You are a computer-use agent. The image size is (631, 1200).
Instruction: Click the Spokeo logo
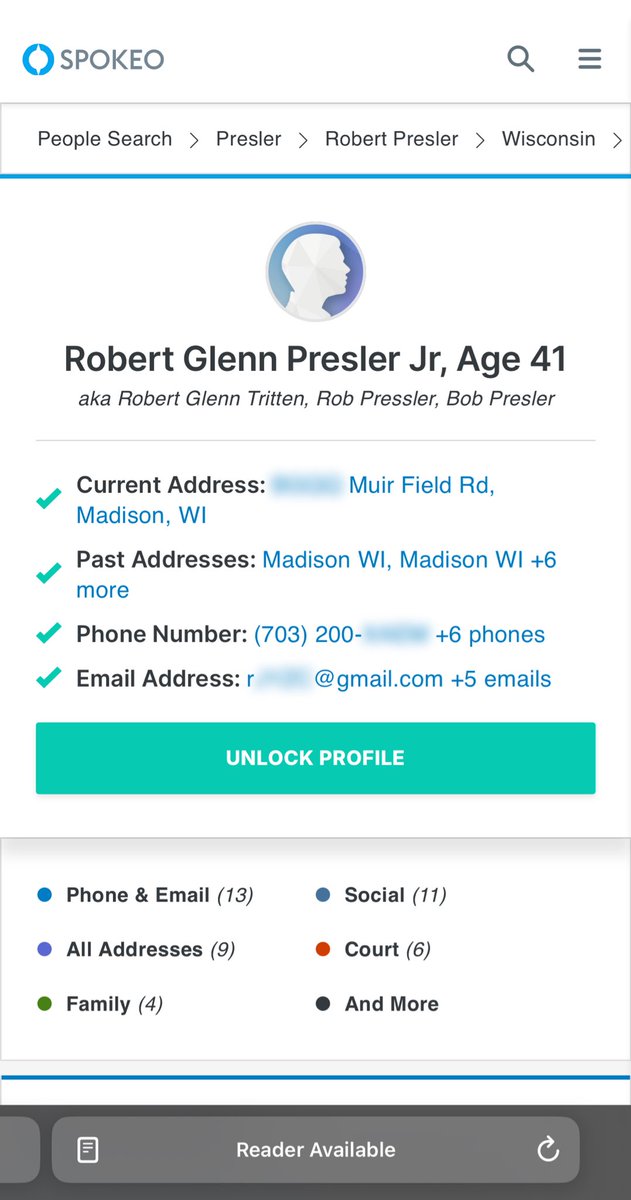tap(93, 59)
